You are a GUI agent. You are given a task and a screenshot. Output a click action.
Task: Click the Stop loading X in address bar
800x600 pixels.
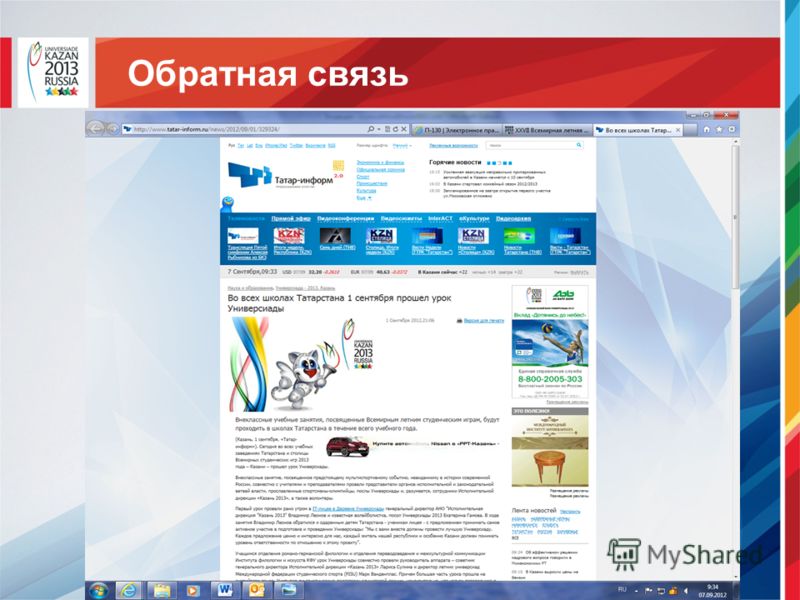404,130
